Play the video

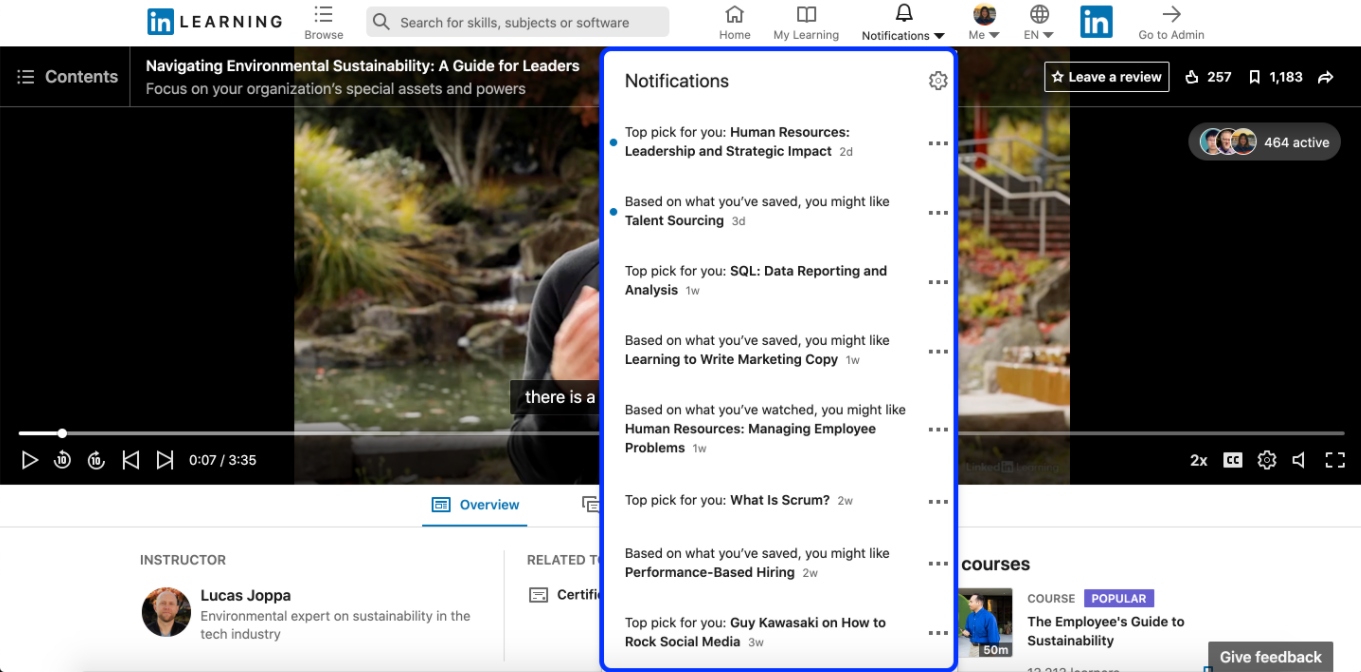pyautogui.click(x=30, y=460)
